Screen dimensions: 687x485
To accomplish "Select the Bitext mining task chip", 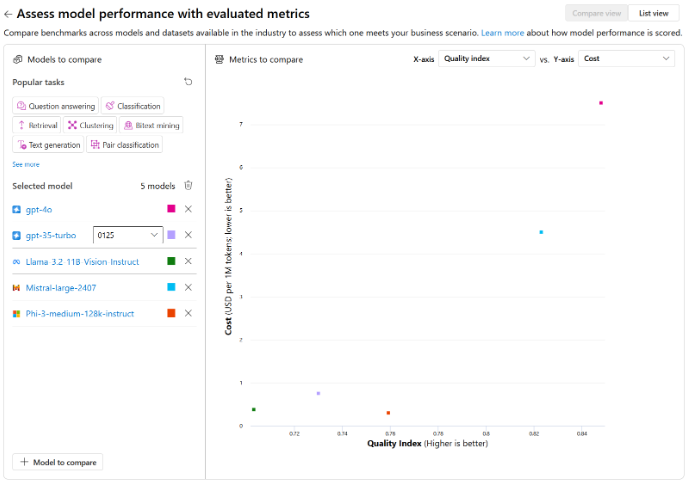I will coord(151,125).
